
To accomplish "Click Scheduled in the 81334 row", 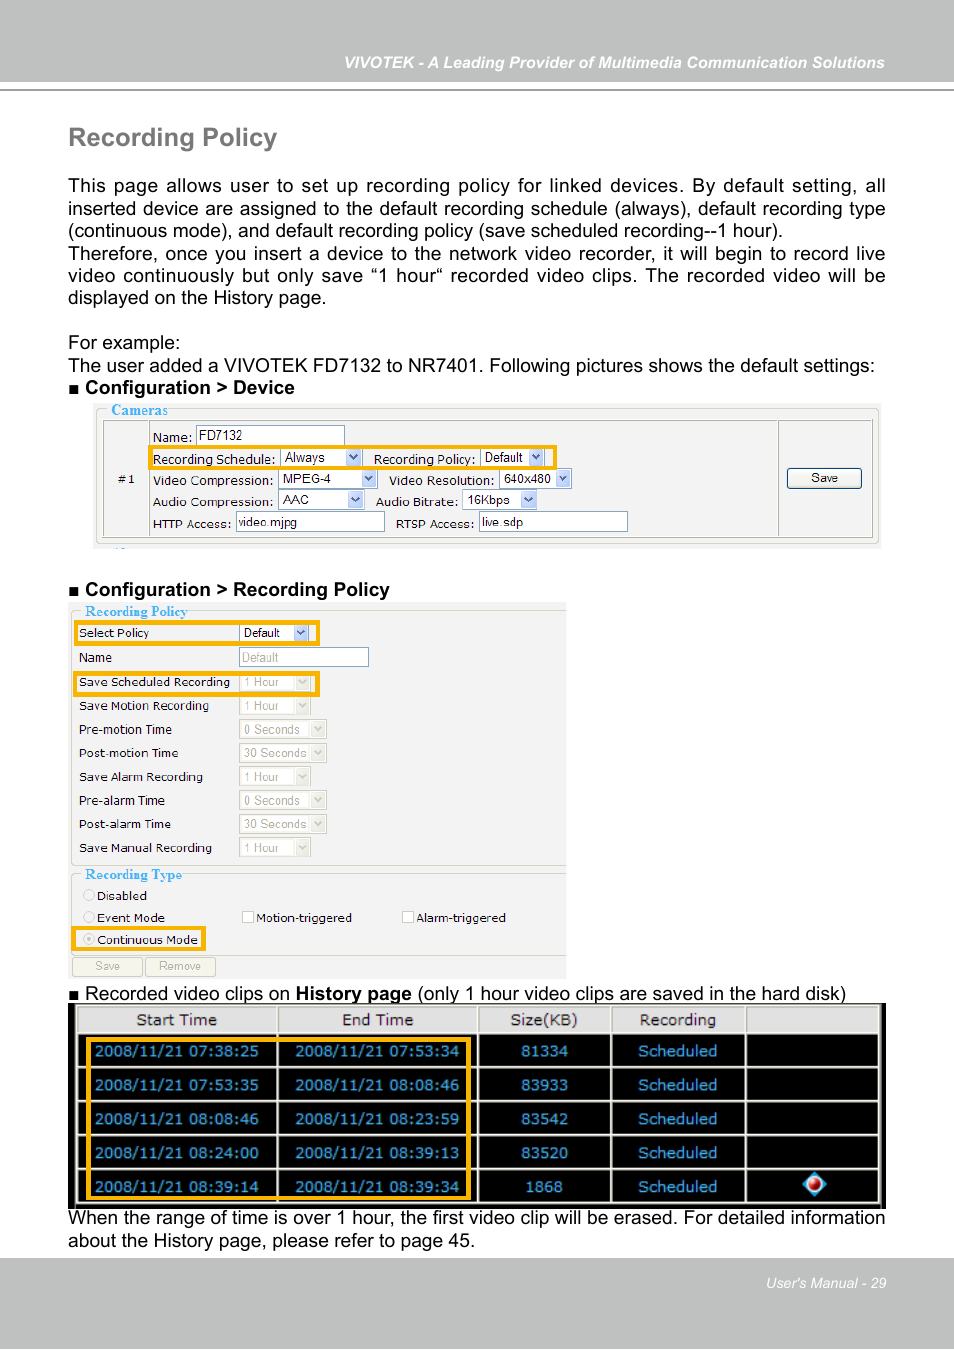I will tap(678, 1051).
